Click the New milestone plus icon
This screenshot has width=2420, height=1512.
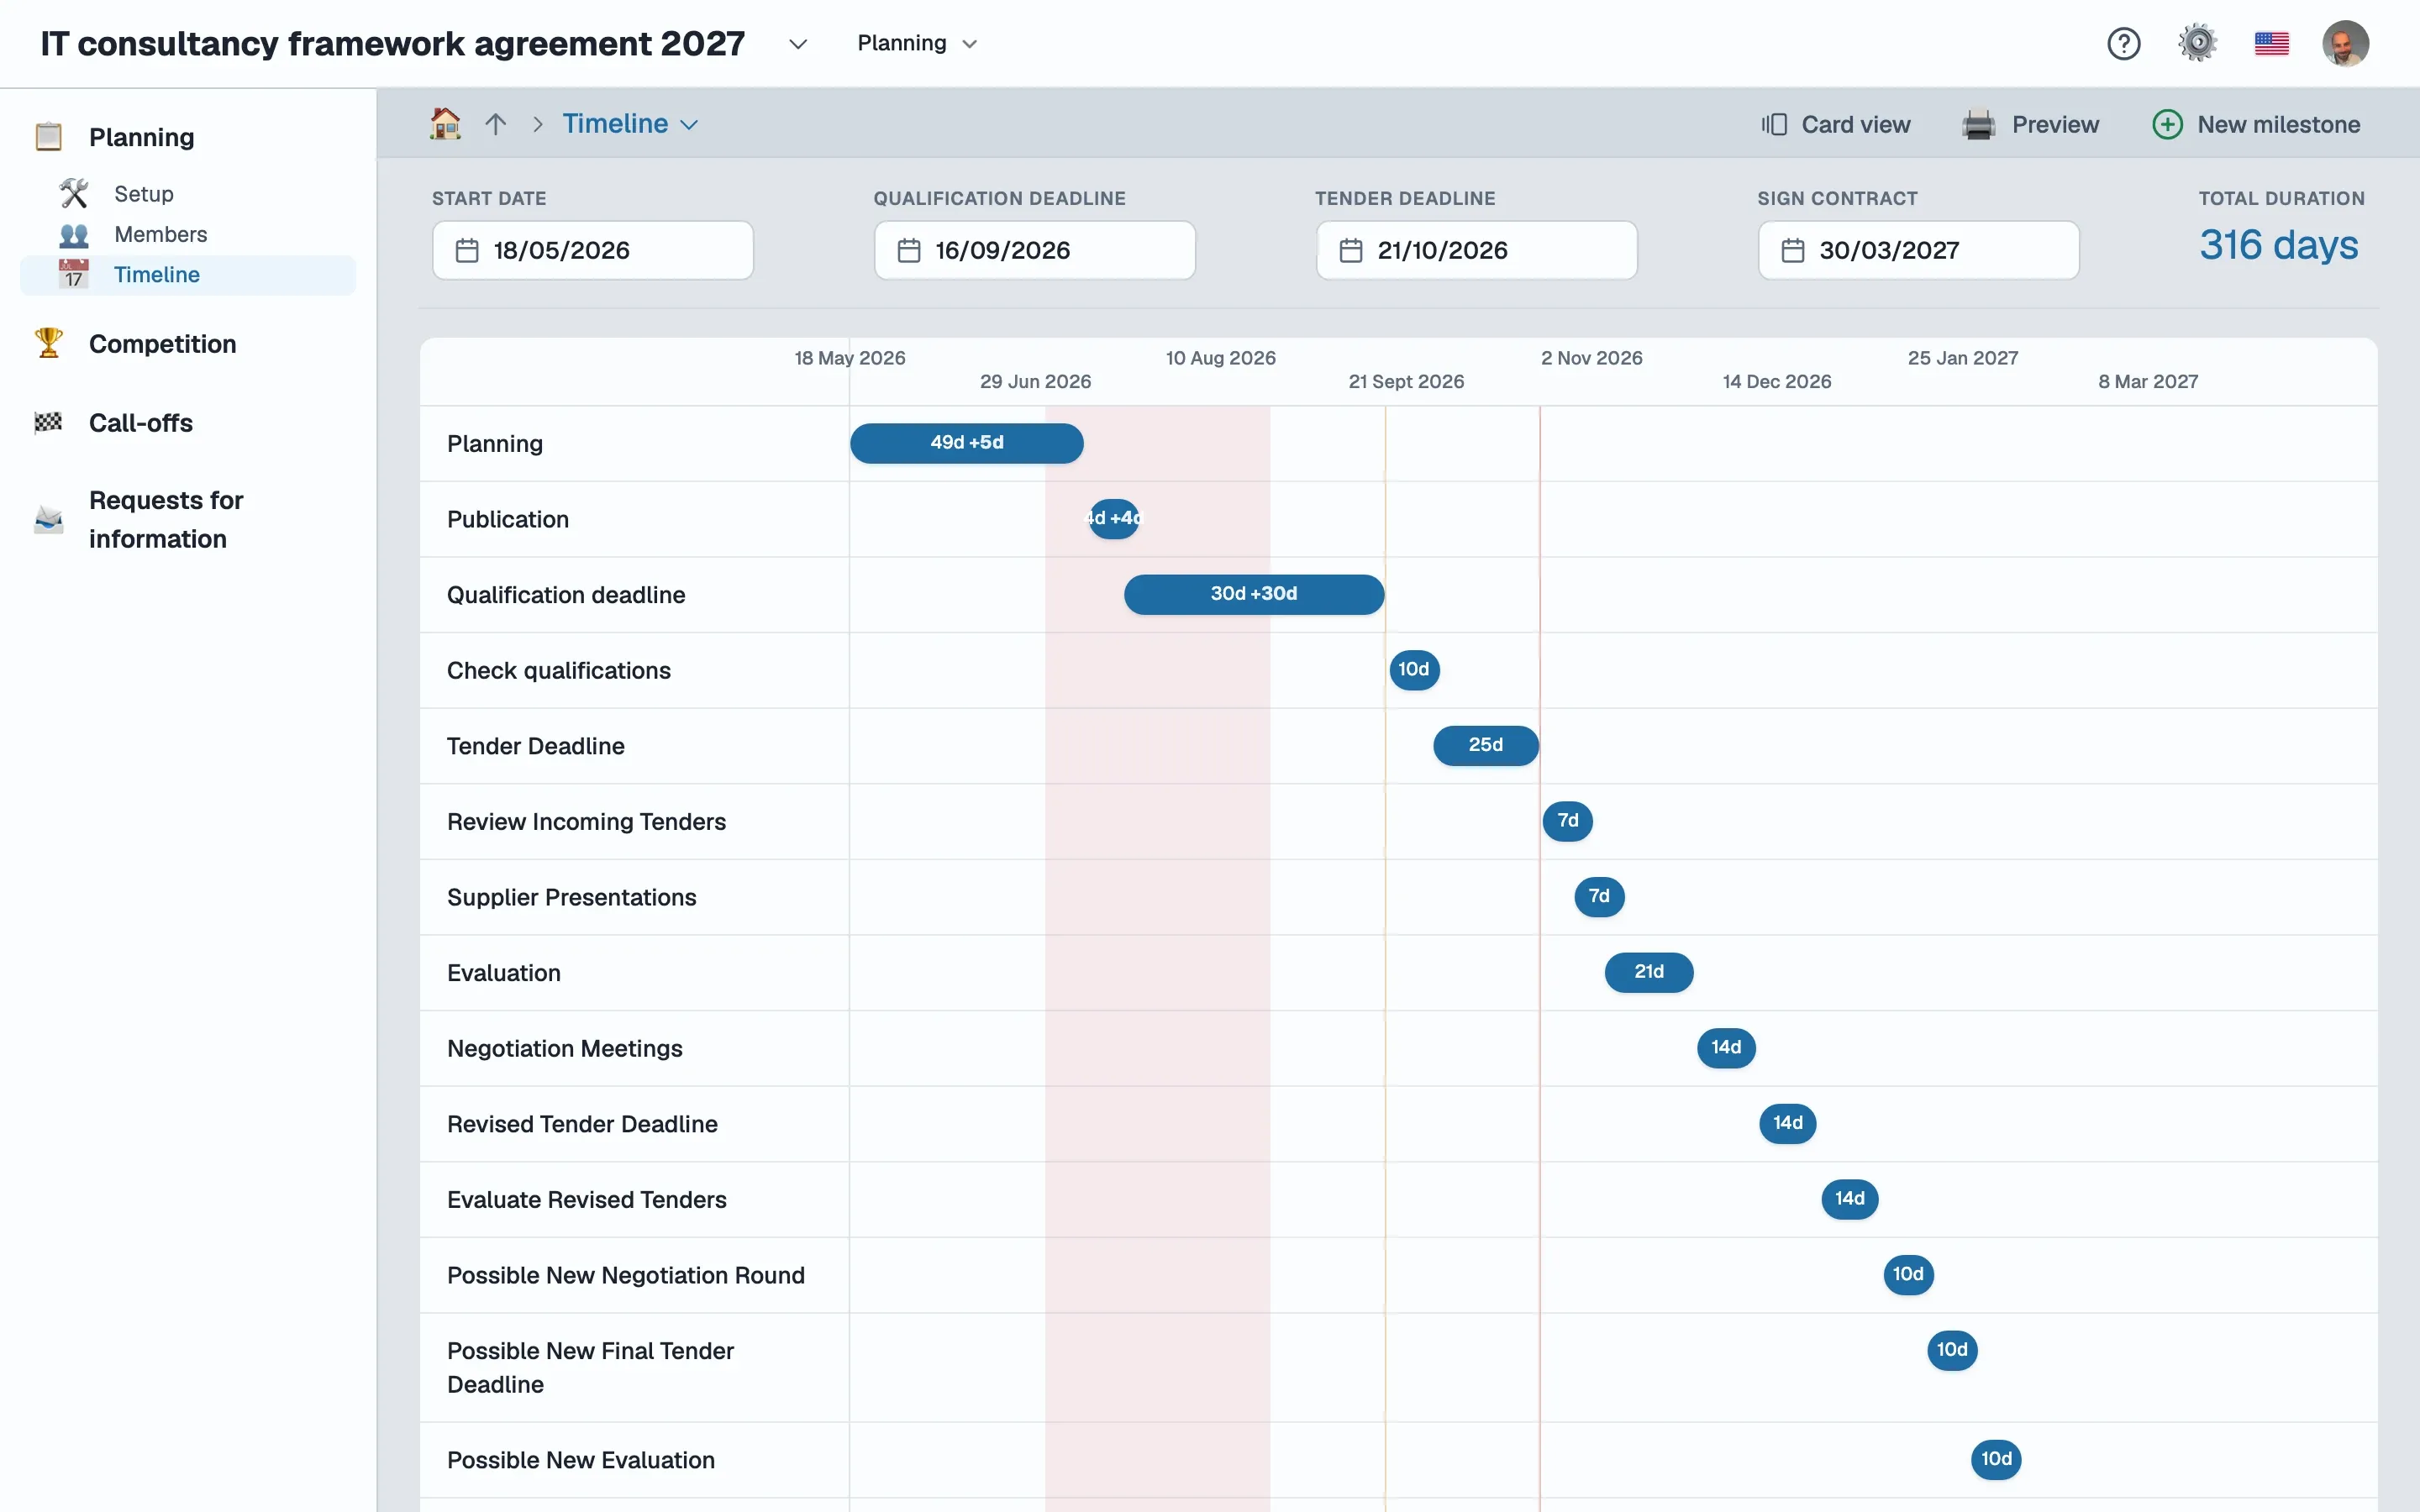pos(2166,124)
